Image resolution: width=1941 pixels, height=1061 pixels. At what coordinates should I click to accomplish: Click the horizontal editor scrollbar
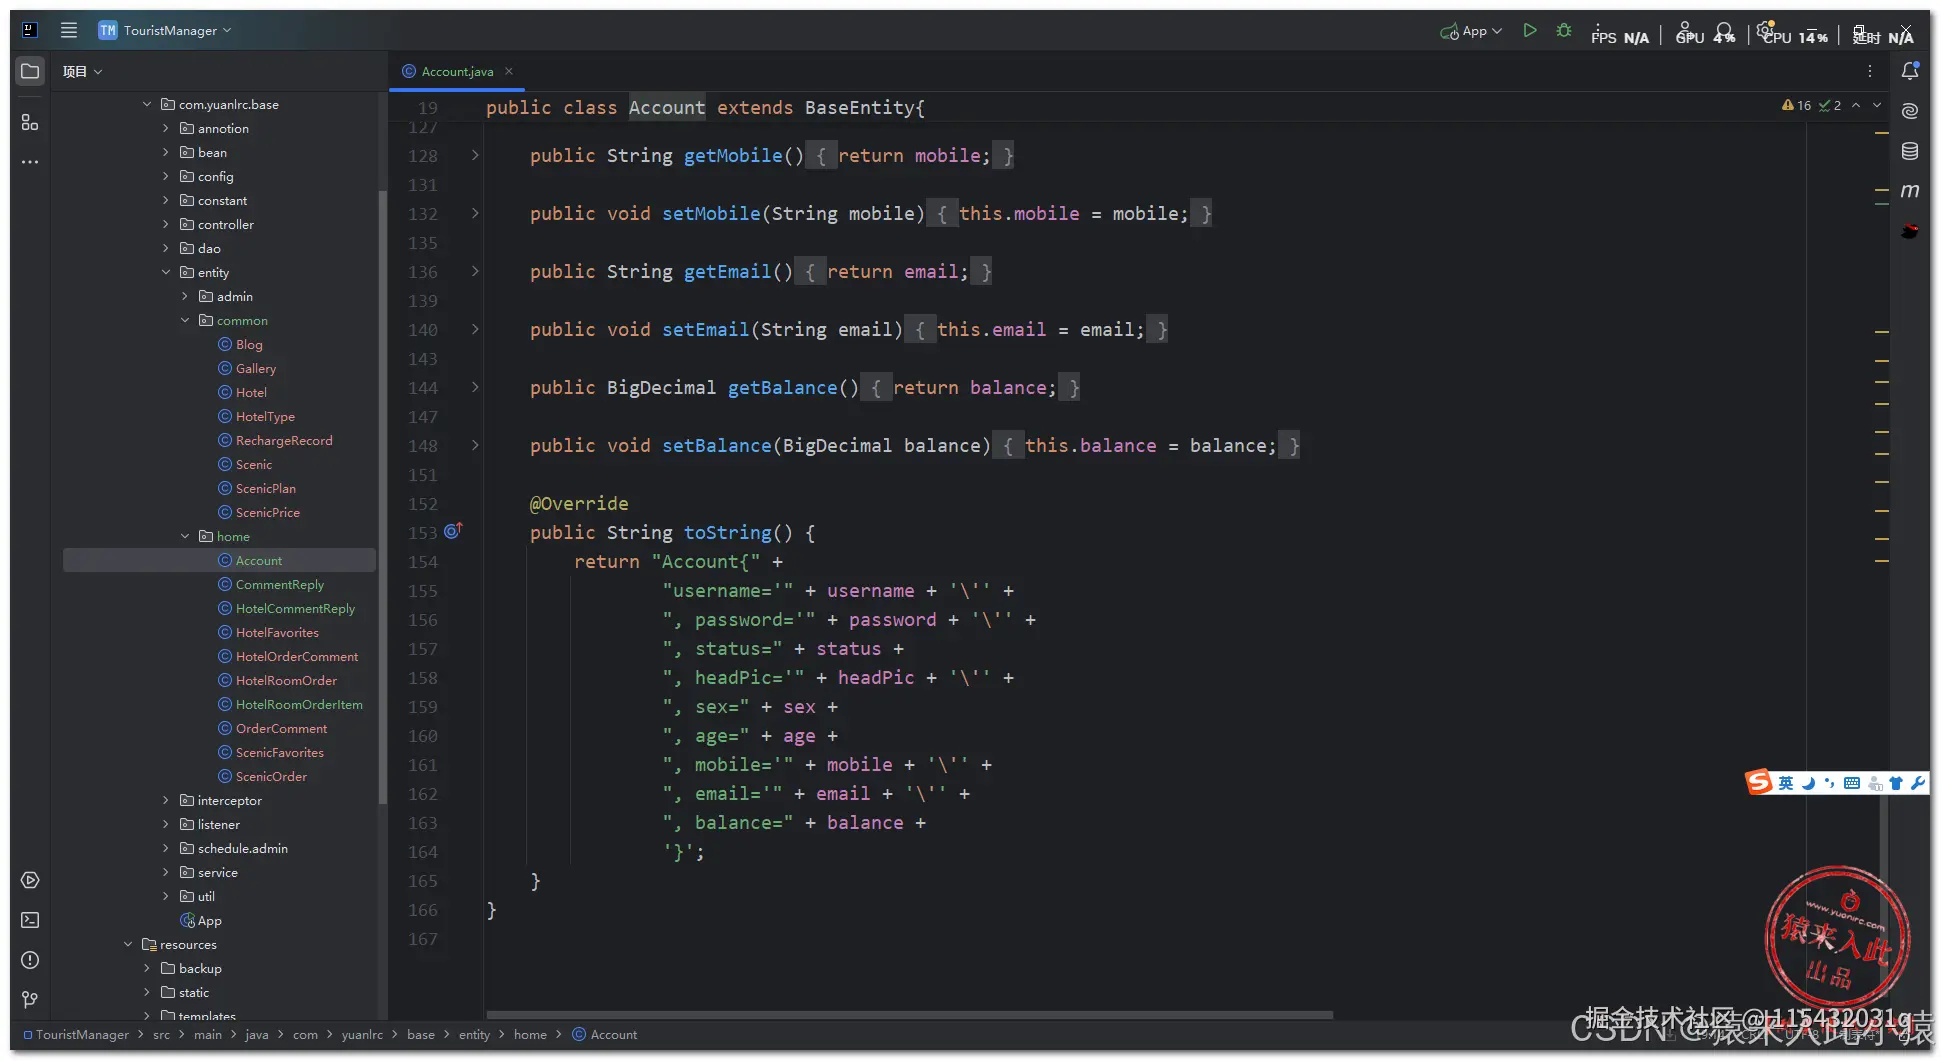pyautogui.click(x=909, y=1015)
